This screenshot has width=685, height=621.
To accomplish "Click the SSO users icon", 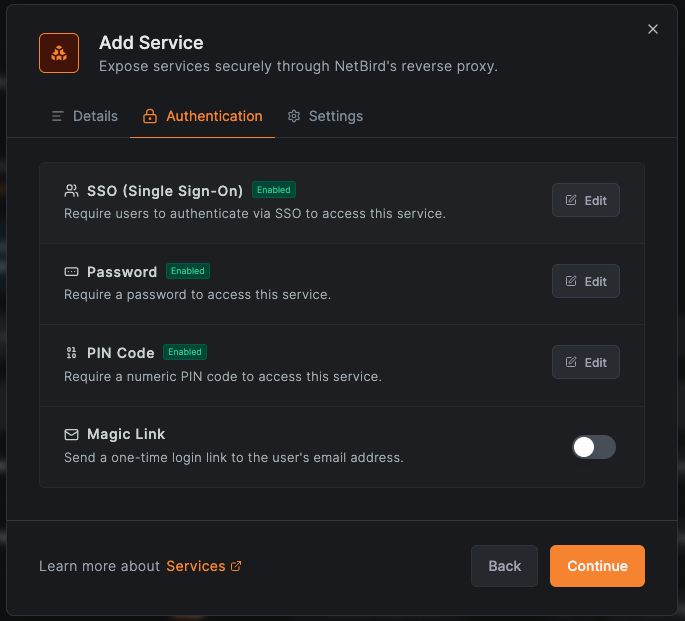I will [x=71, y=190].
